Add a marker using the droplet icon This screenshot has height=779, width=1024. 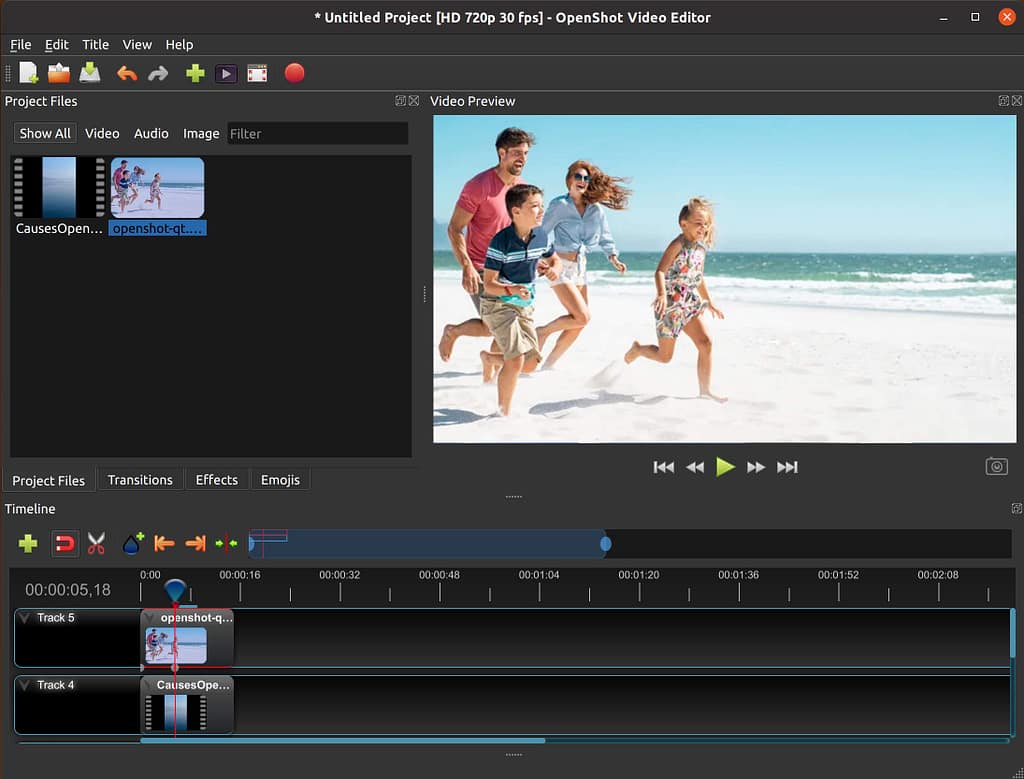[133, 543]
